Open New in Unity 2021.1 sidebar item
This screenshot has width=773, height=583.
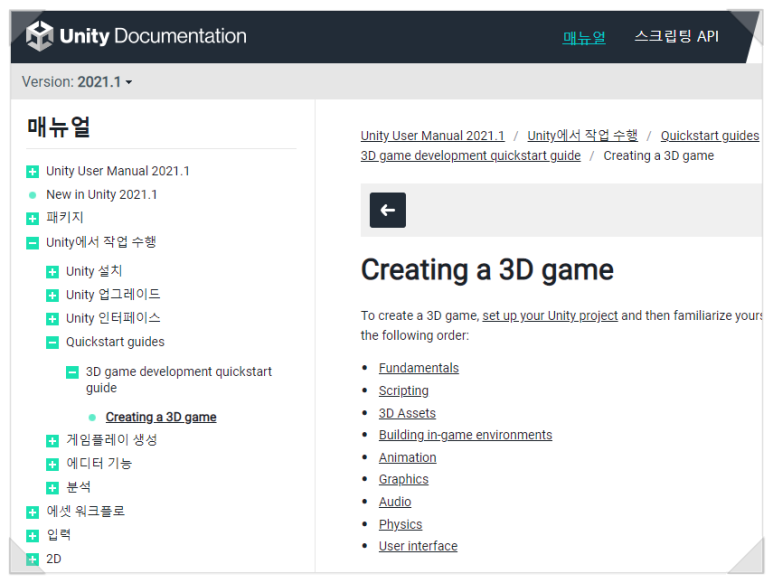pos(102,195)
